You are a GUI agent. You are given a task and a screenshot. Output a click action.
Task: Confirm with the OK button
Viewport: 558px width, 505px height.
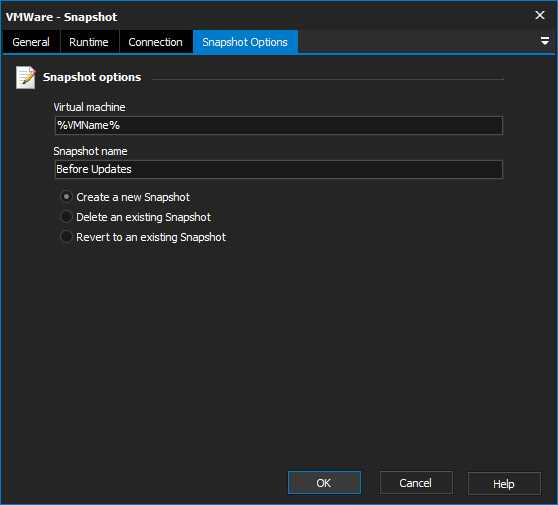coord(324,483)
